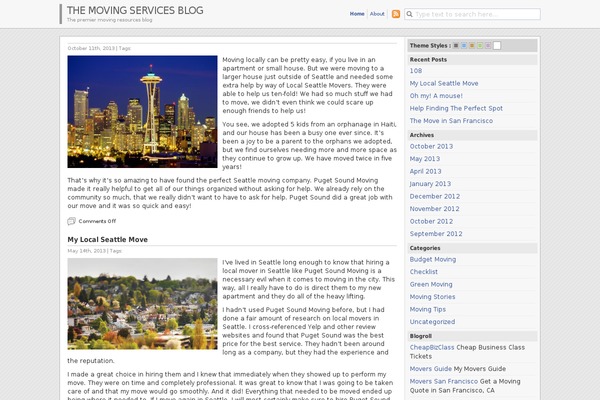The width and height of the screenshot is (600, 400).
Task: Open the About page
Action: pos(377,14)
